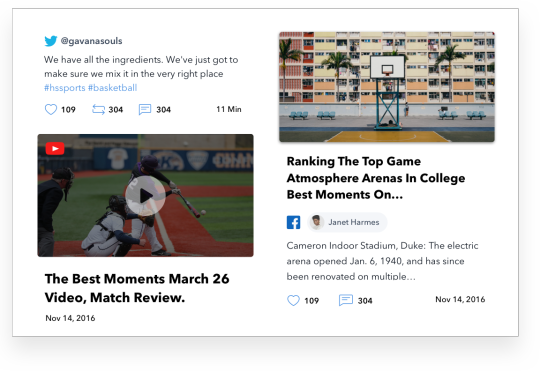The image size is (540, 371).
Task: Click the tweet text about ingredients
Action: 141,67
